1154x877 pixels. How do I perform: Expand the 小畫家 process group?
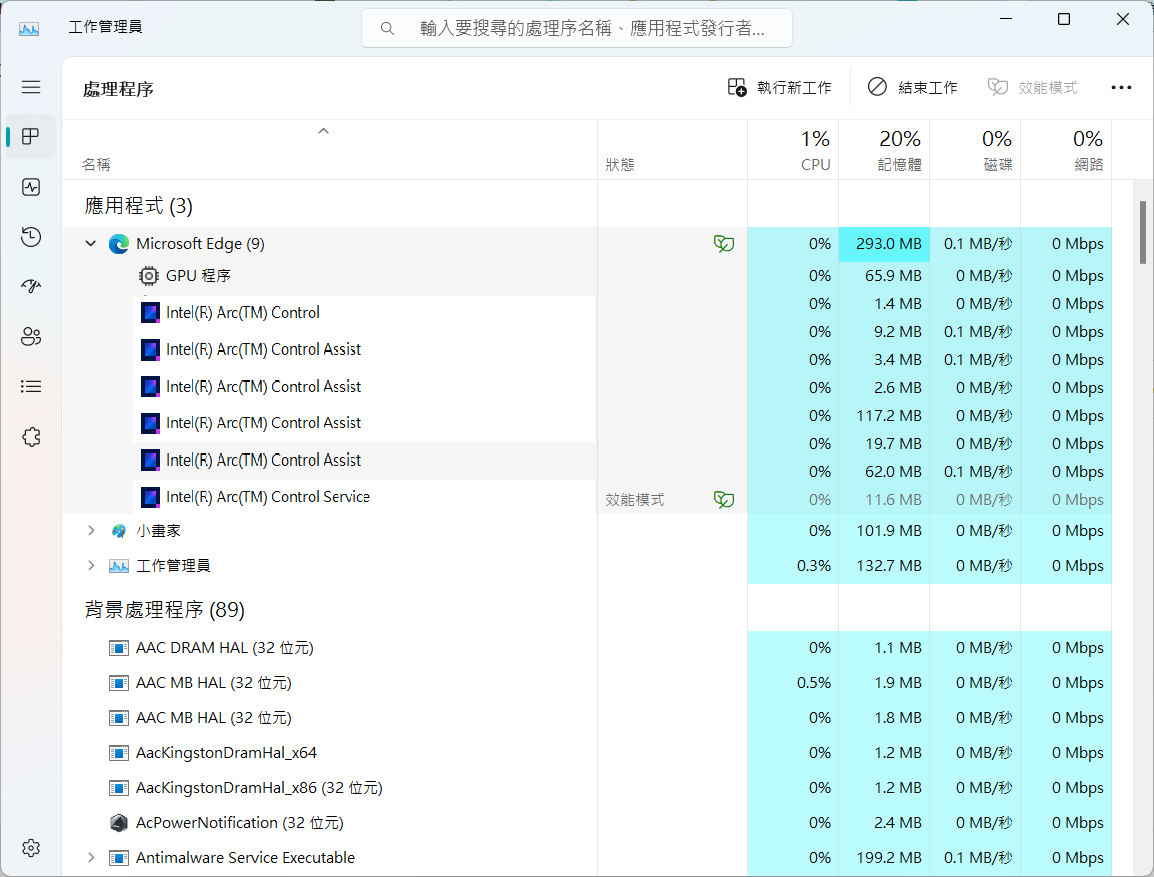click(91, 530)
